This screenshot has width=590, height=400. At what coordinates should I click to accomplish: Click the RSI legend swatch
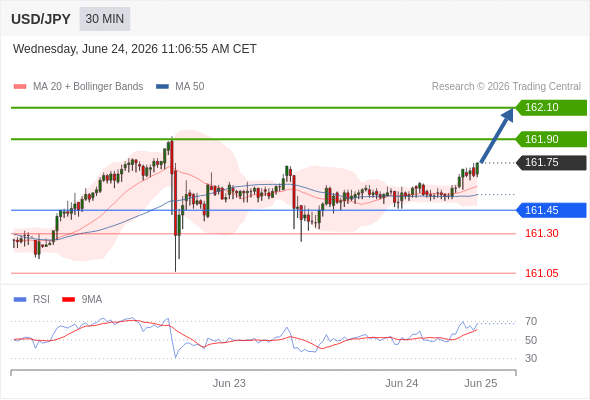click(x=20, y=300)
